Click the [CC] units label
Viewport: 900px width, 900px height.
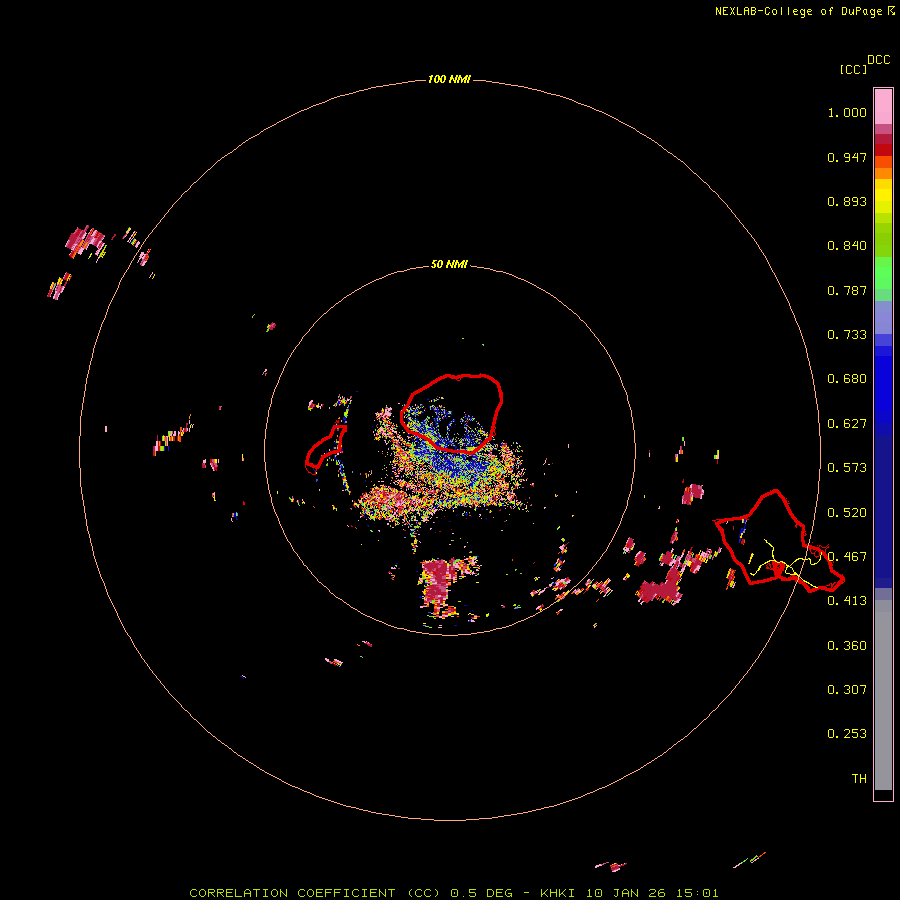[853, 69]
